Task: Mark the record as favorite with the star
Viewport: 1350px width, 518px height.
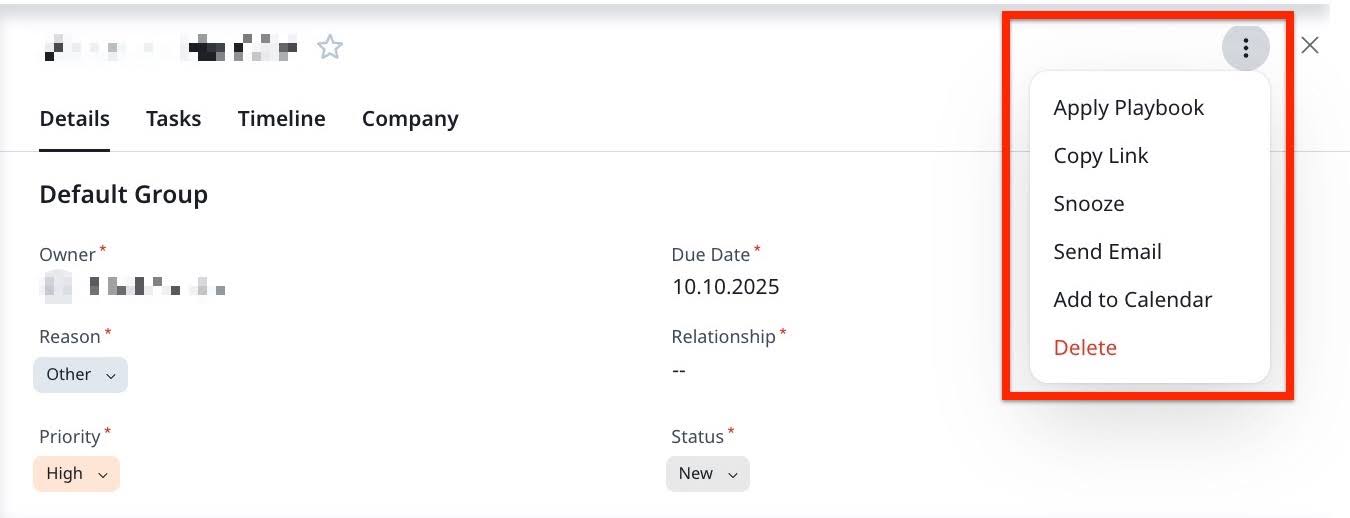Action: [x=330, y=47]
